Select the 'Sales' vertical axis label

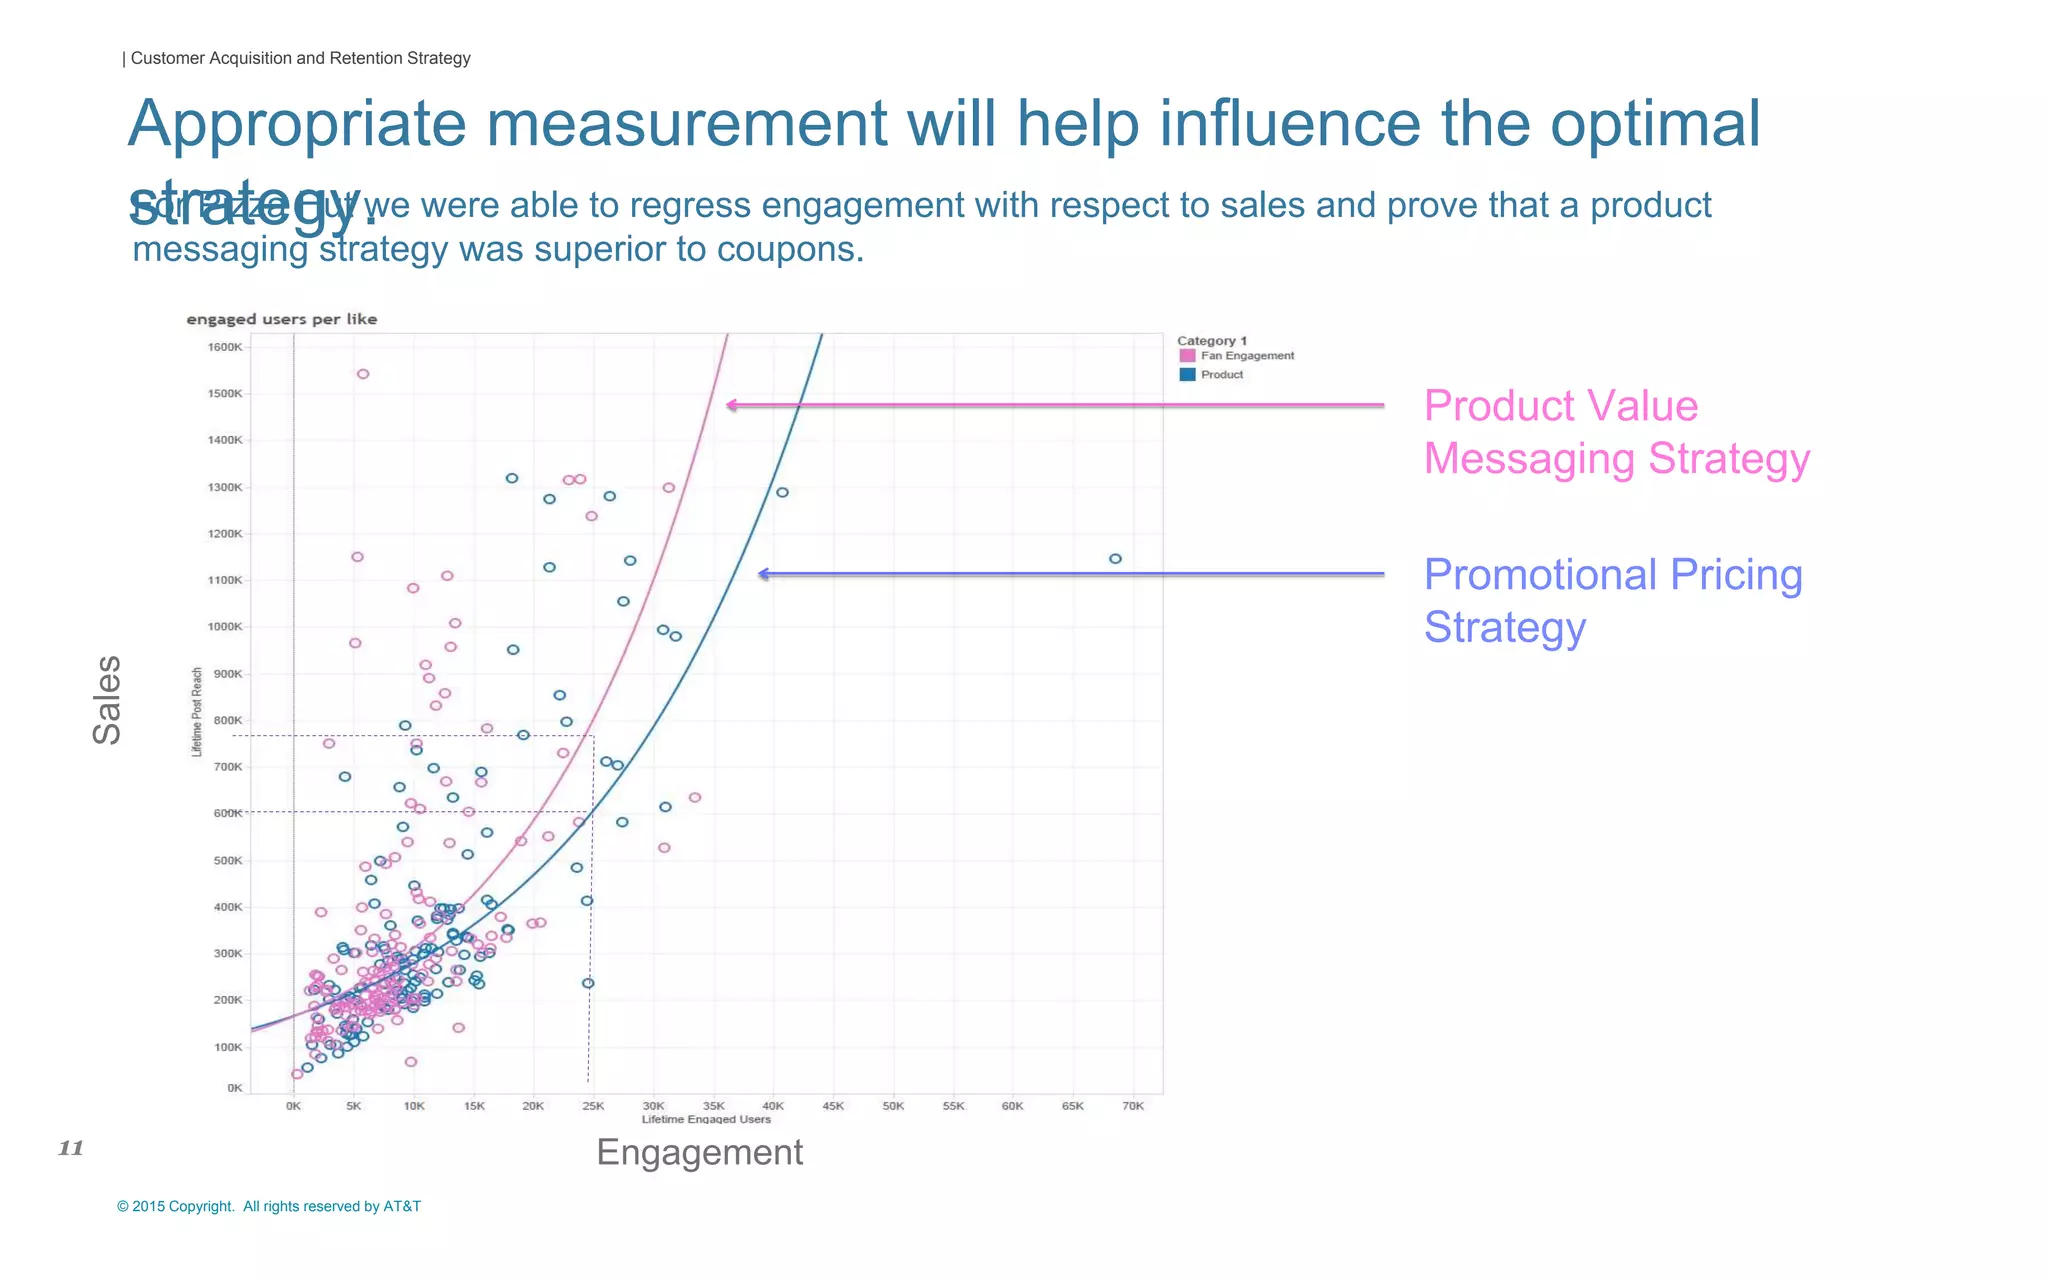(x=107, y=699)
